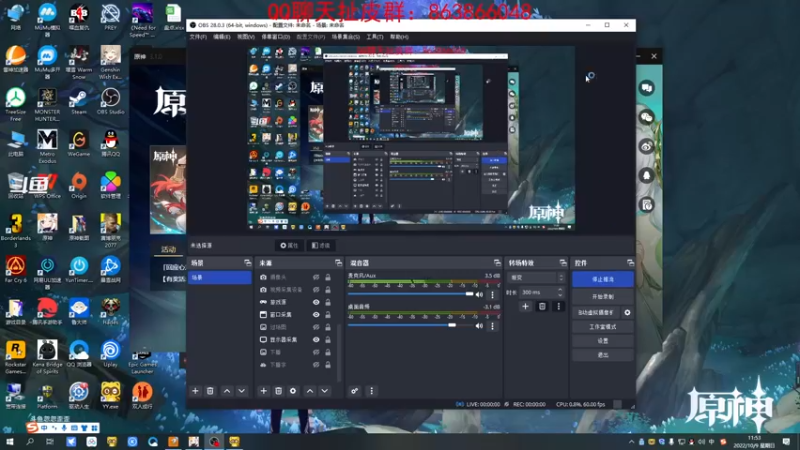Open 工具(T) menu
Image resolution: width=800 pixels, height=450 pixels.
[374, 37]
